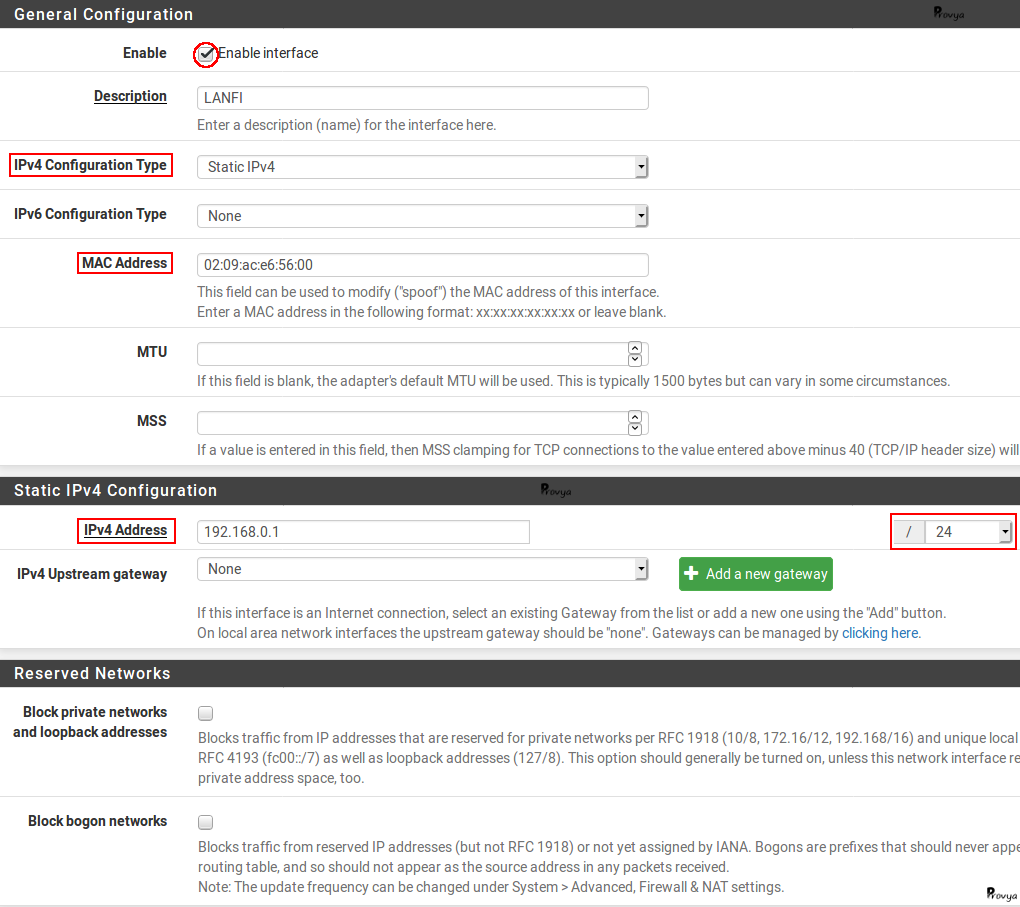
Task: Click the MTU label
Action: pos(152,352)
